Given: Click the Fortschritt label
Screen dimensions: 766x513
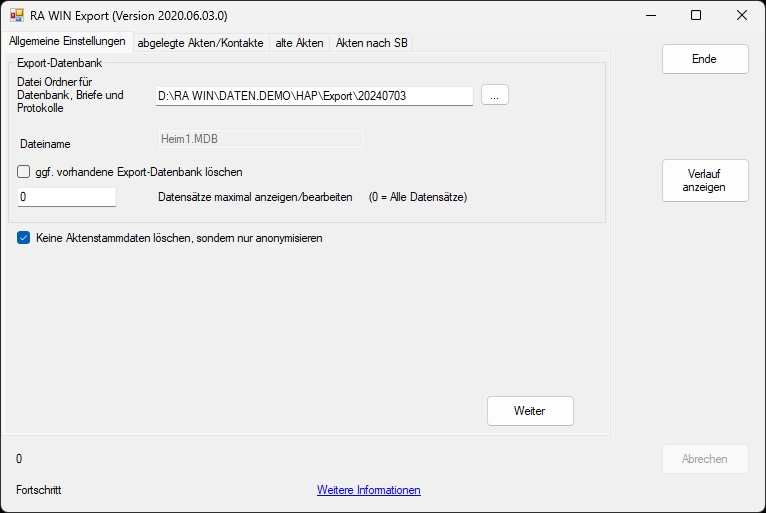Looking at the screenshot, I should coord(39,490).
